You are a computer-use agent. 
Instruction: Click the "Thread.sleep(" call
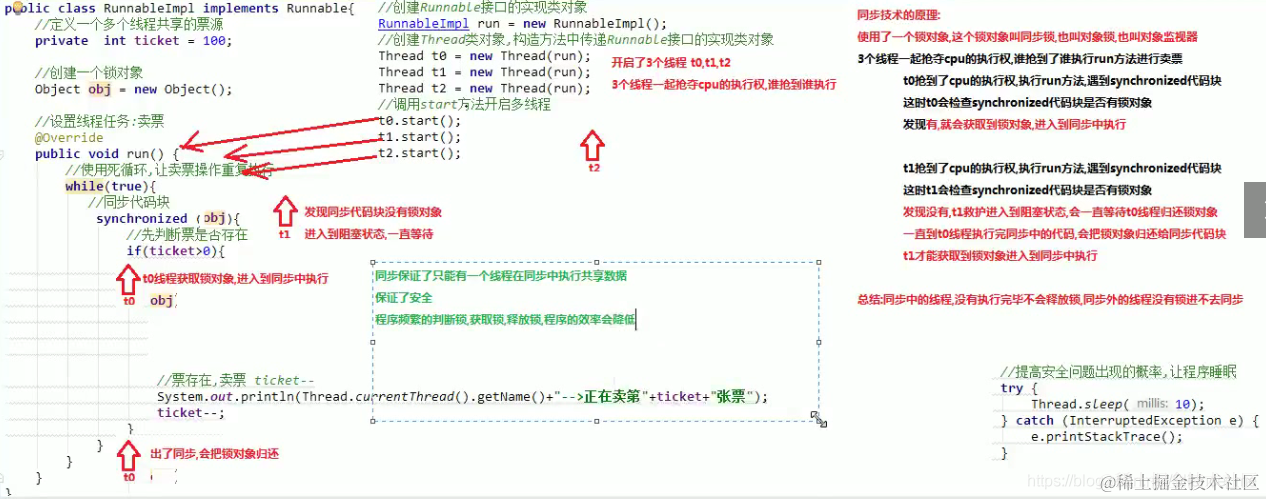[x=1079, y=404]
